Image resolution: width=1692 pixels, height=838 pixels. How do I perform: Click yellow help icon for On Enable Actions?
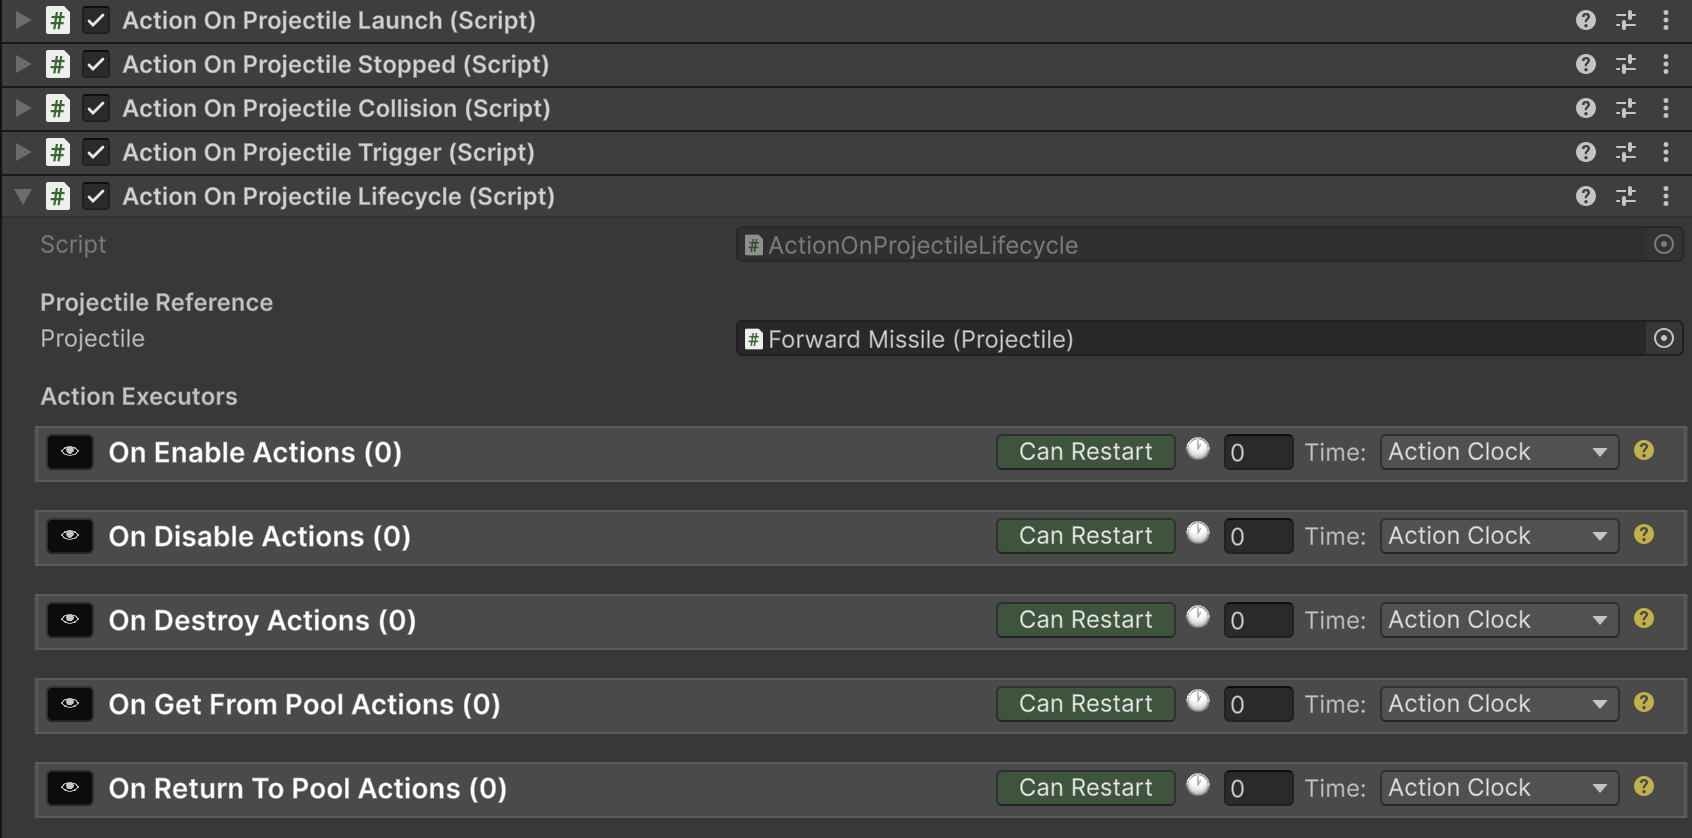click(x=1644, y=451)
